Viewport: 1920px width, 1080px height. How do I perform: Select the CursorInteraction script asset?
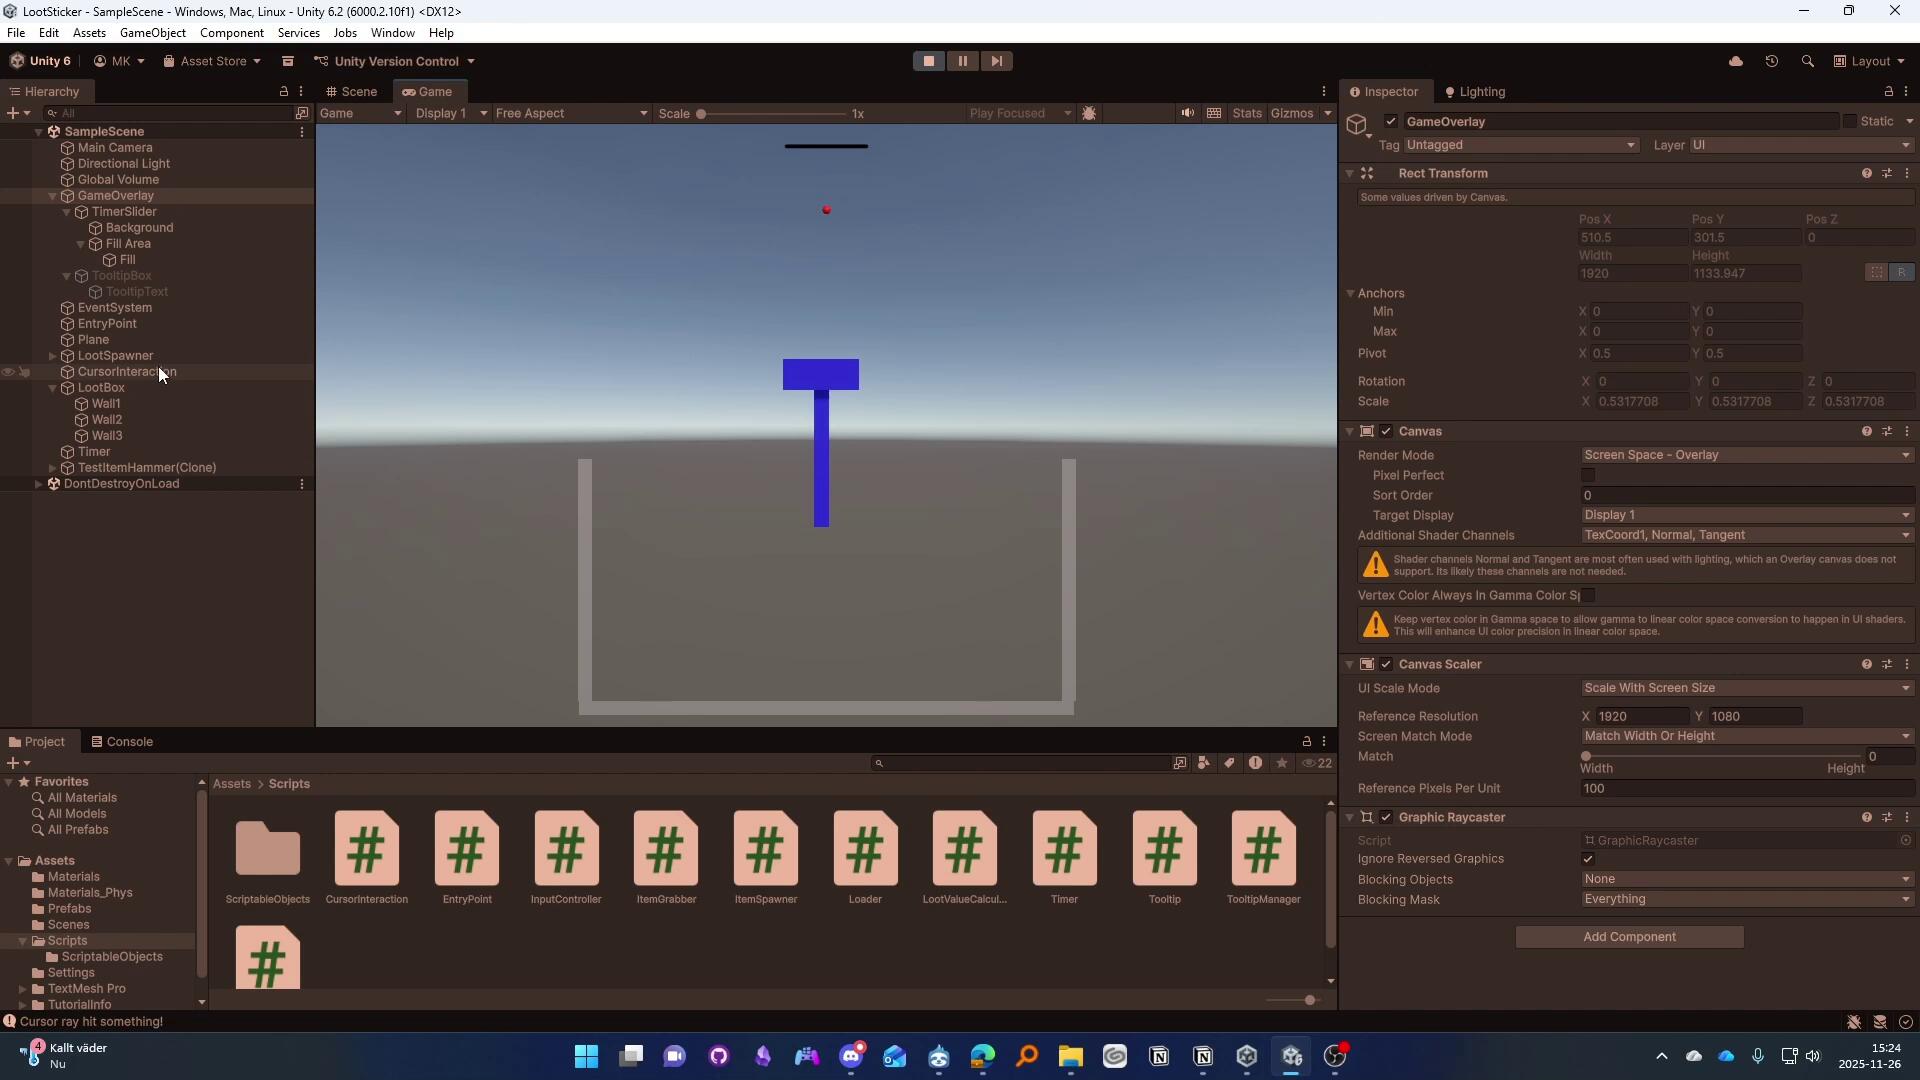click(x=367, y=858)
